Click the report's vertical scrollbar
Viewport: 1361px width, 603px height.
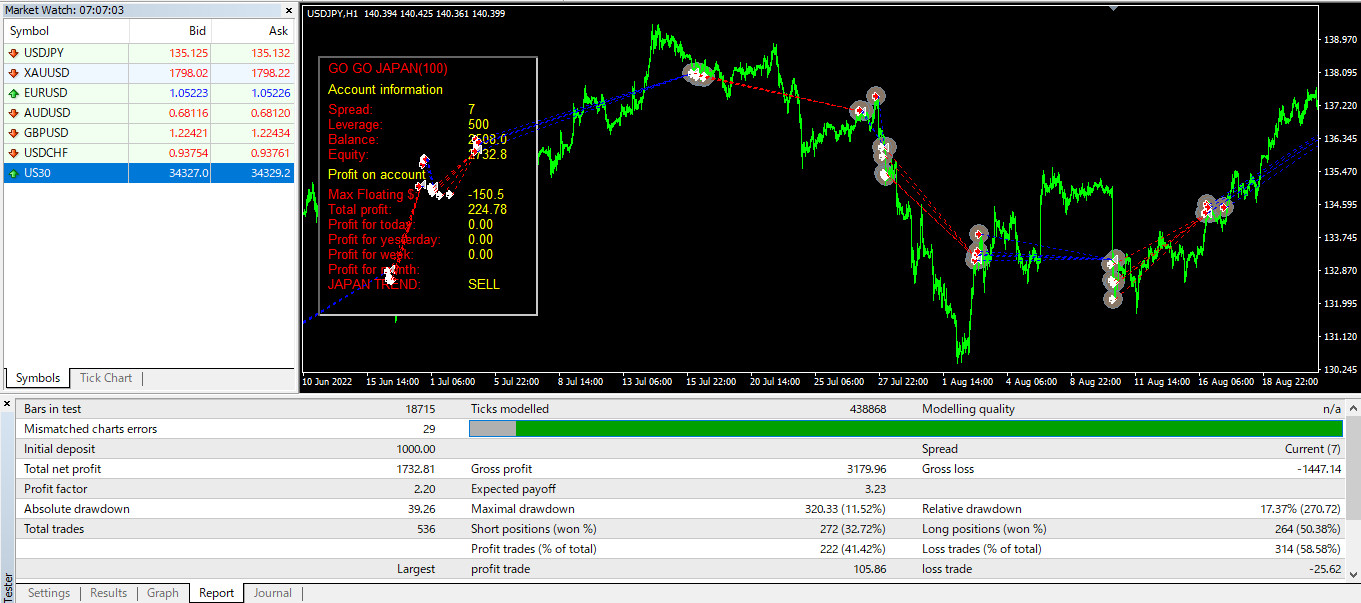tap(1353, 490)
